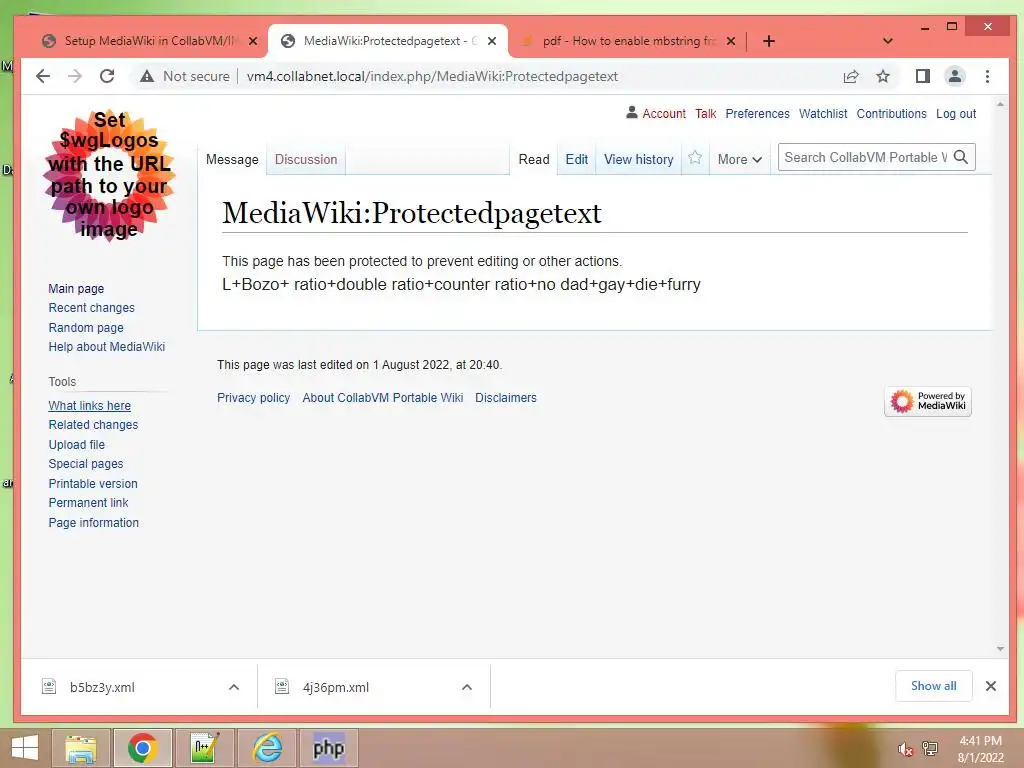Screen dimensions: 1024x768
Task: Open View history tab
Action: (x=639, y=159)
